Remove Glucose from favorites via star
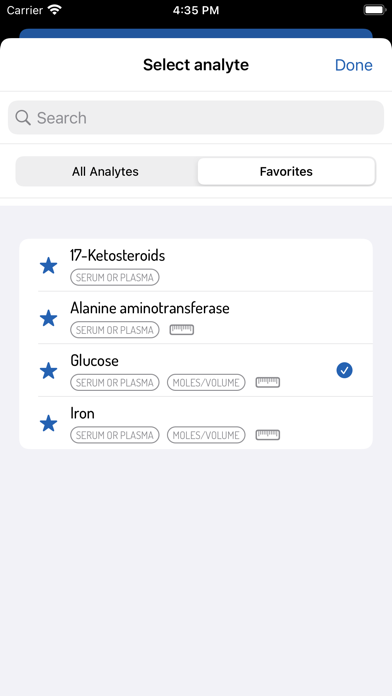This screenshot has height=696, width=392. [x=48, y=371]
